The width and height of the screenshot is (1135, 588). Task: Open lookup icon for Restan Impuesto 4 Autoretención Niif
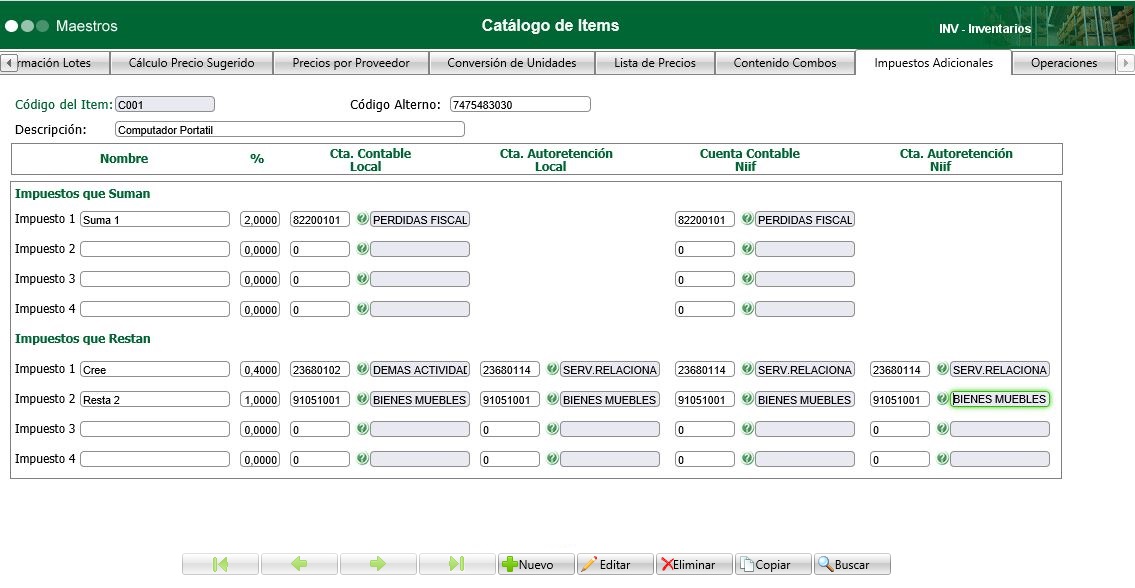tap(942, 458)
